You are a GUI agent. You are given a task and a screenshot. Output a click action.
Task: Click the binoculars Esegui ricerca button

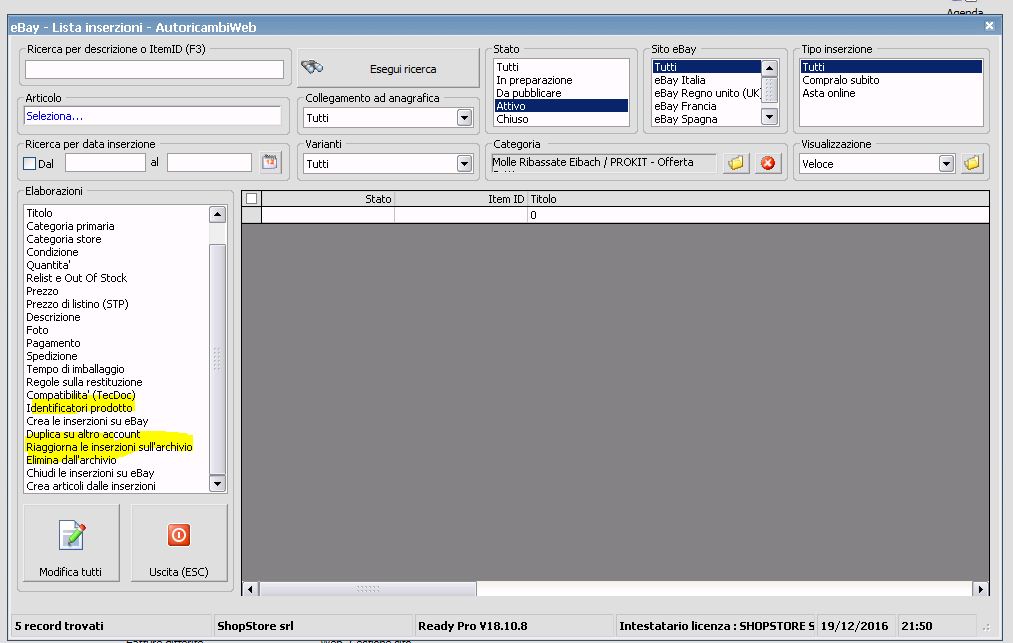pos(388,69)
